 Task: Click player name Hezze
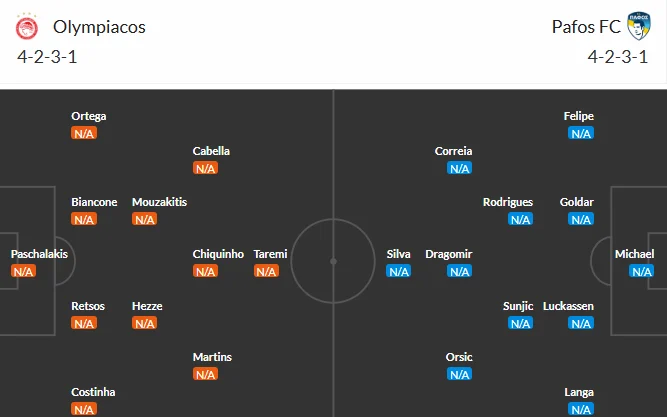click(147, 306)
